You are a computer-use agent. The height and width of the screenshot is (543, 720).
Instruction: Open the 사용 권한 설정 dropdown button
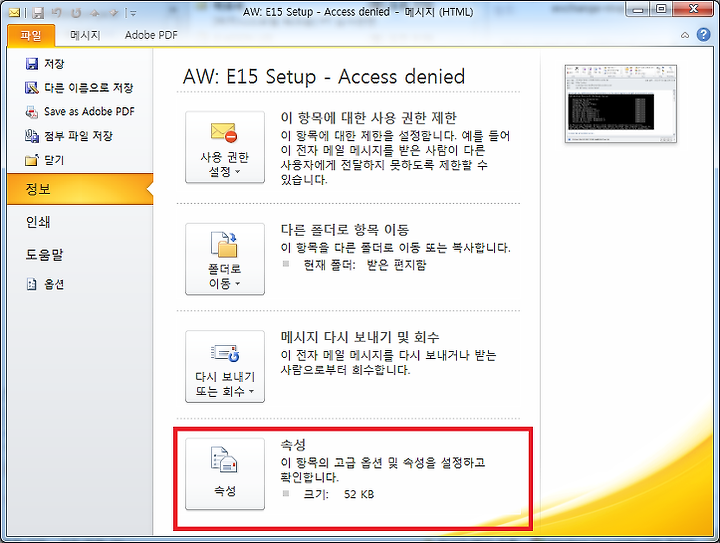pyautogui.click(x=225, y=147)
